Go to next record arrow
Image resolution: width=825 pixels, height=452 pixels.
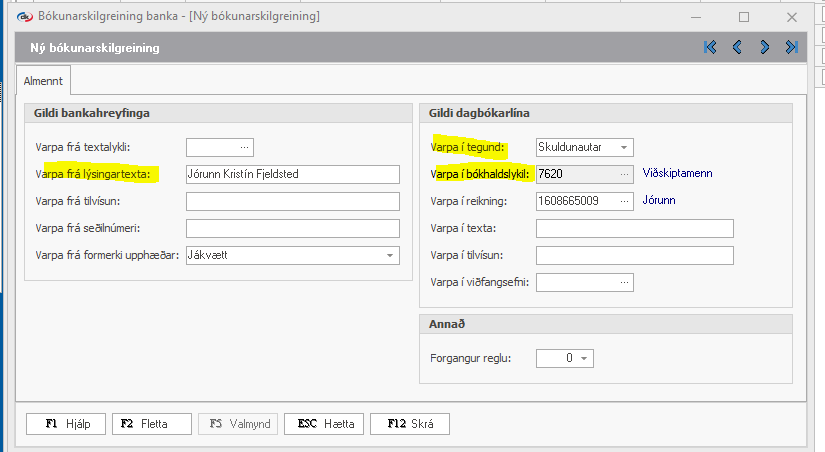click(x=765, y=47)
